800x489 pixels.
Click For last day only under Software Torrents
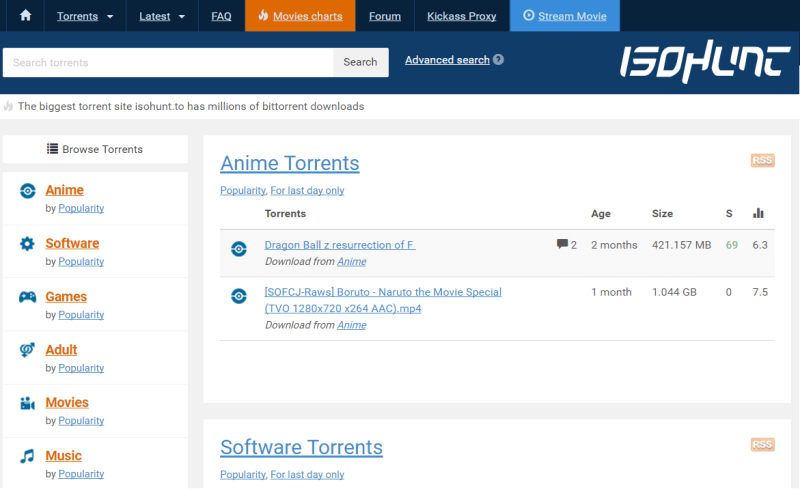307,475
